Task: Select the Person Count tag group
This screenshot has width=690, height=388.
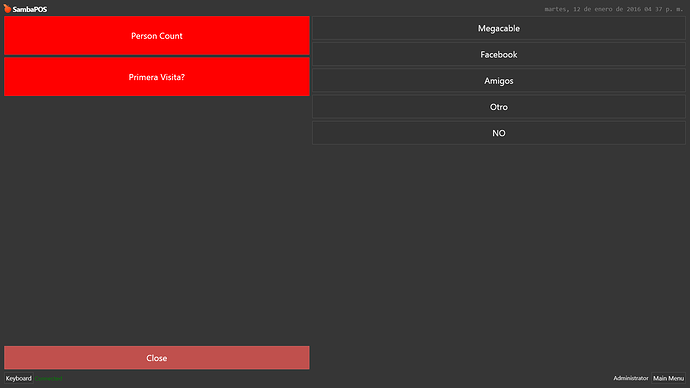Action: [x=157, y=36]
